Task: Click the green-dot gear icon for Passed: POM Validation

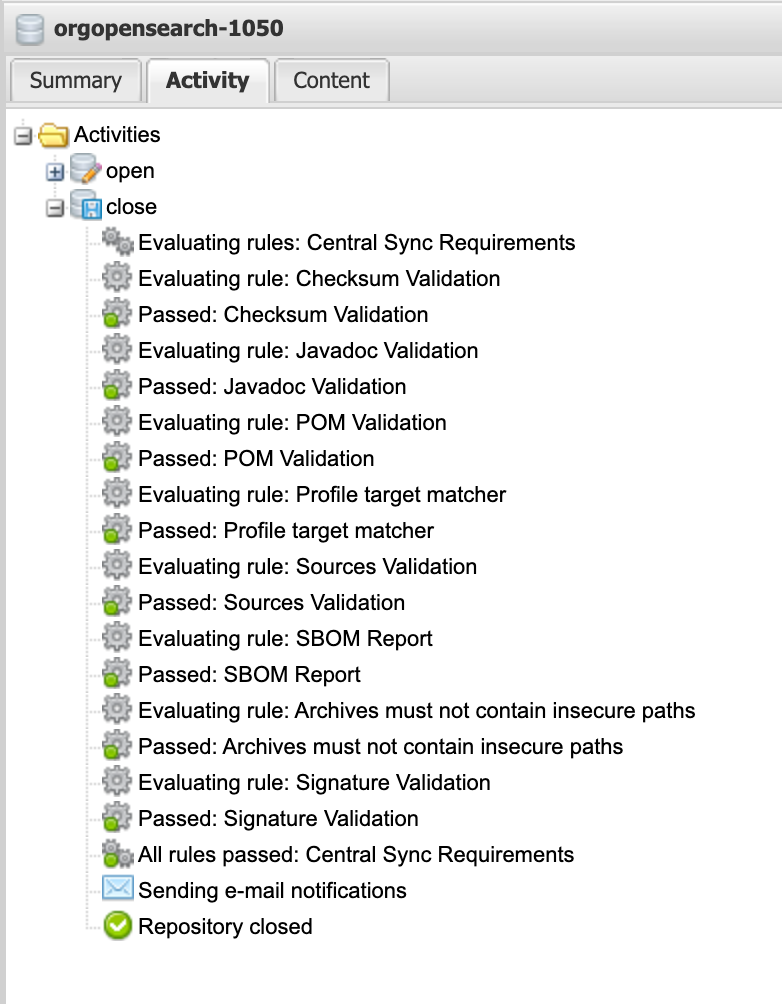Action: tap(119, 458)
